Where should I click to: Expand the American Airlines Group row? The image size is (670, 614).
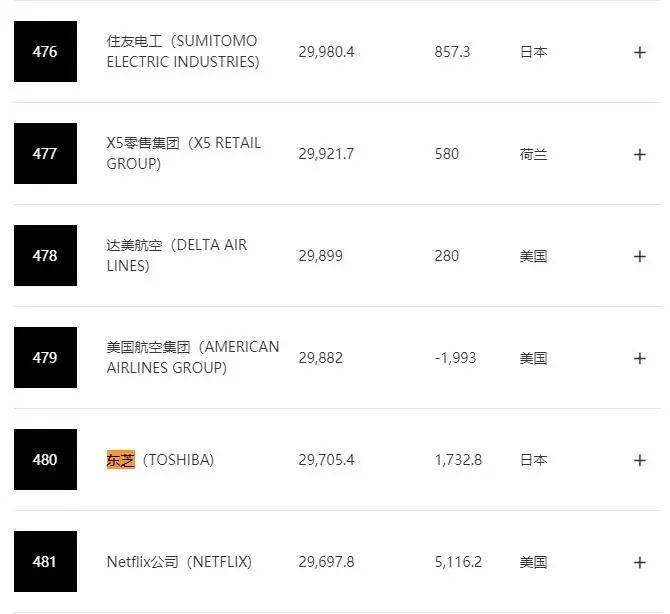[x=640, y=358]
